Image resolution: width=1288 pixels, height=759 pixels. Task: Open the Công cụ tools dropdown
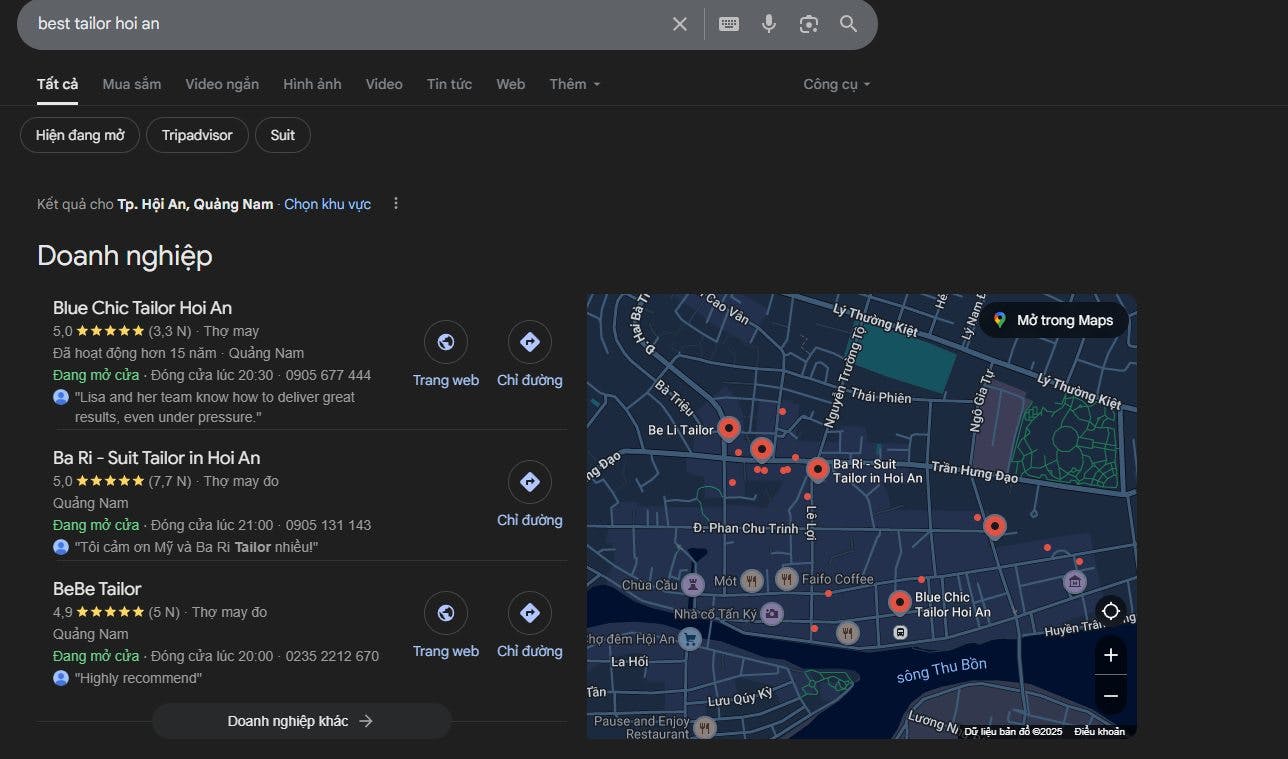point(837,84)
